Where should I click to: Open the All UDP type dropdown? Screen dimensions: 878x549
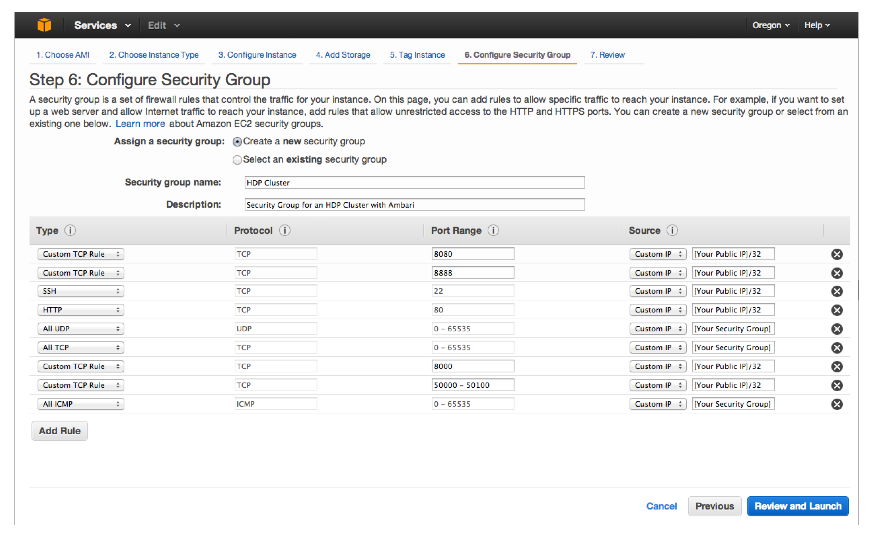81,328
